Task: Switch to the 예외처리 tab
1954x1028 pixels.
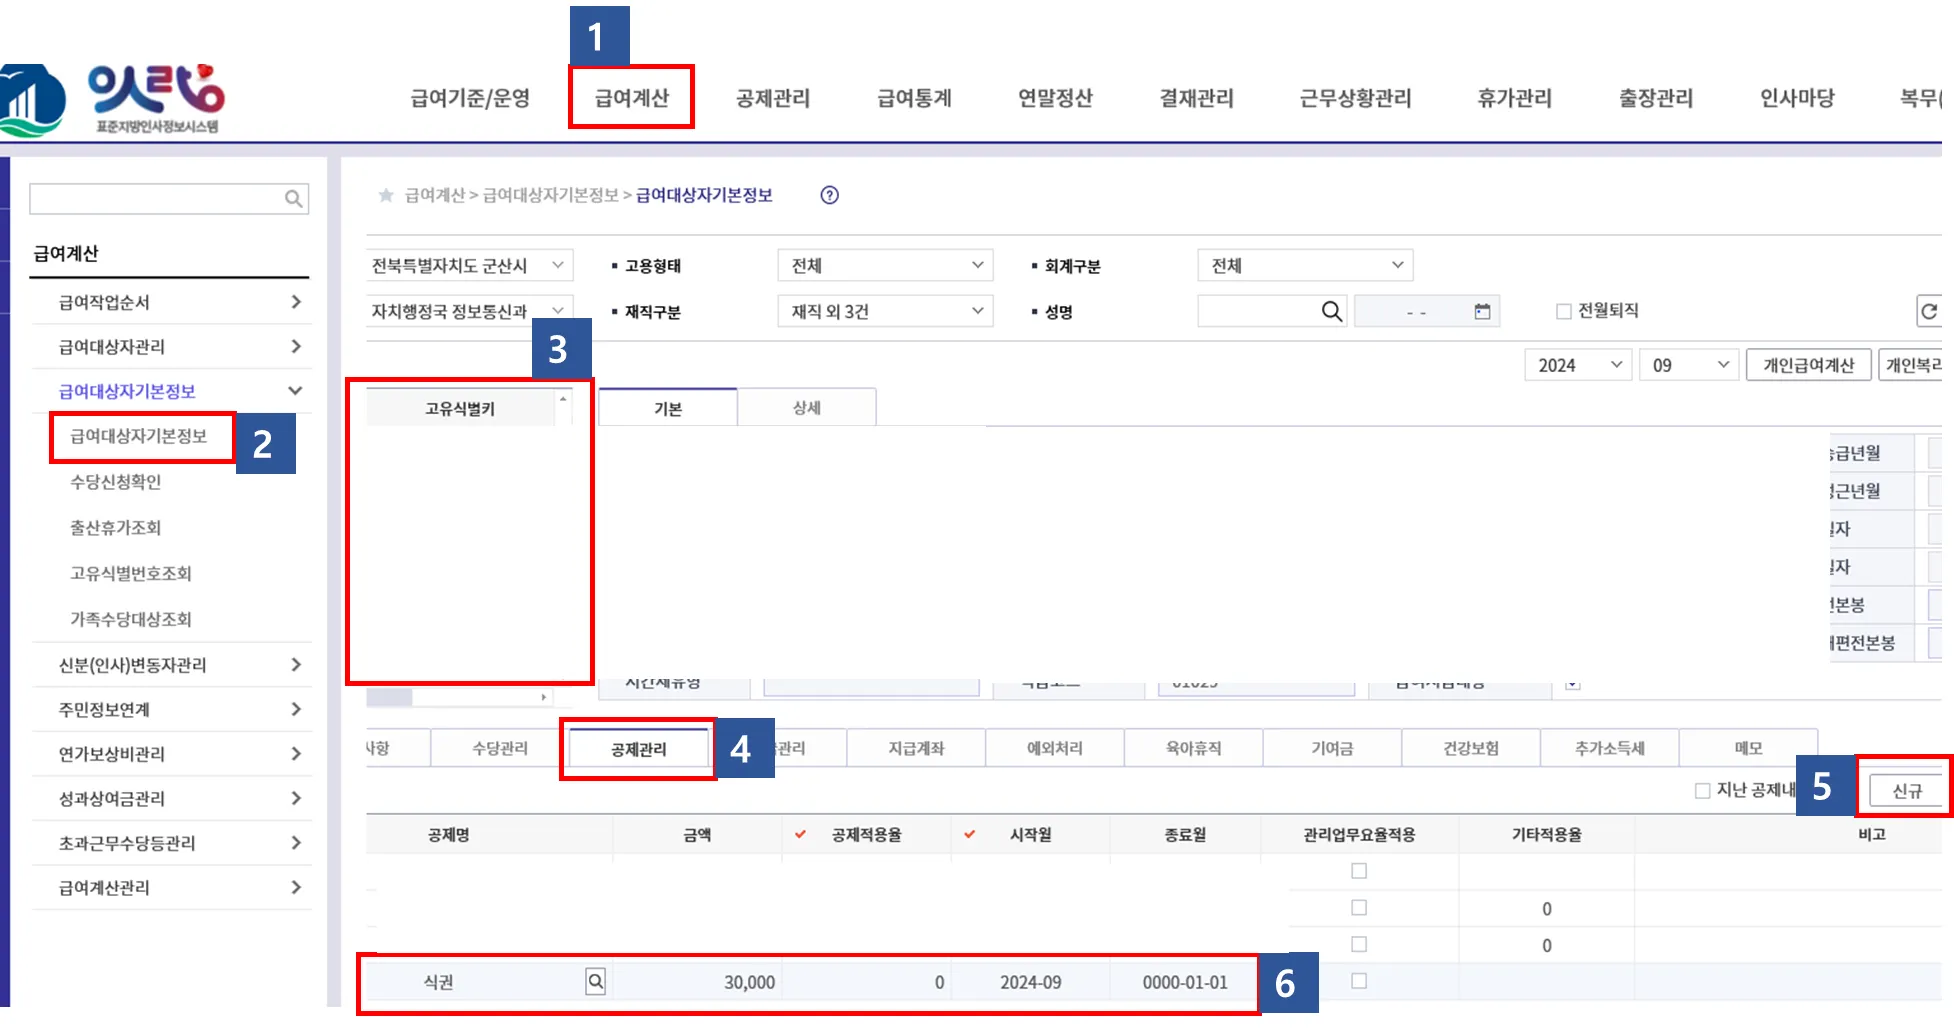Action: (1055, 748)
